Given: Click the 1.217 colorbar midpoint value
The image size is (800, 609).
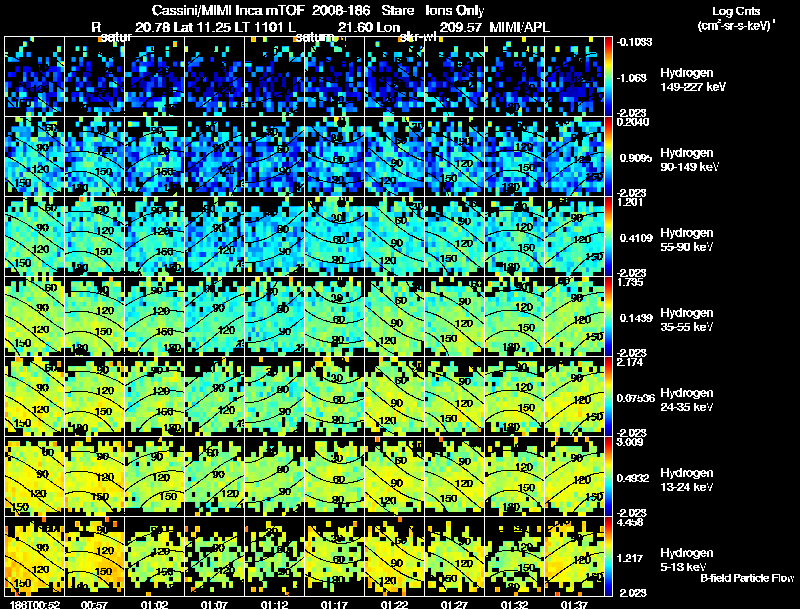Looking at the screenshot, I should click(x=630, y=558).
